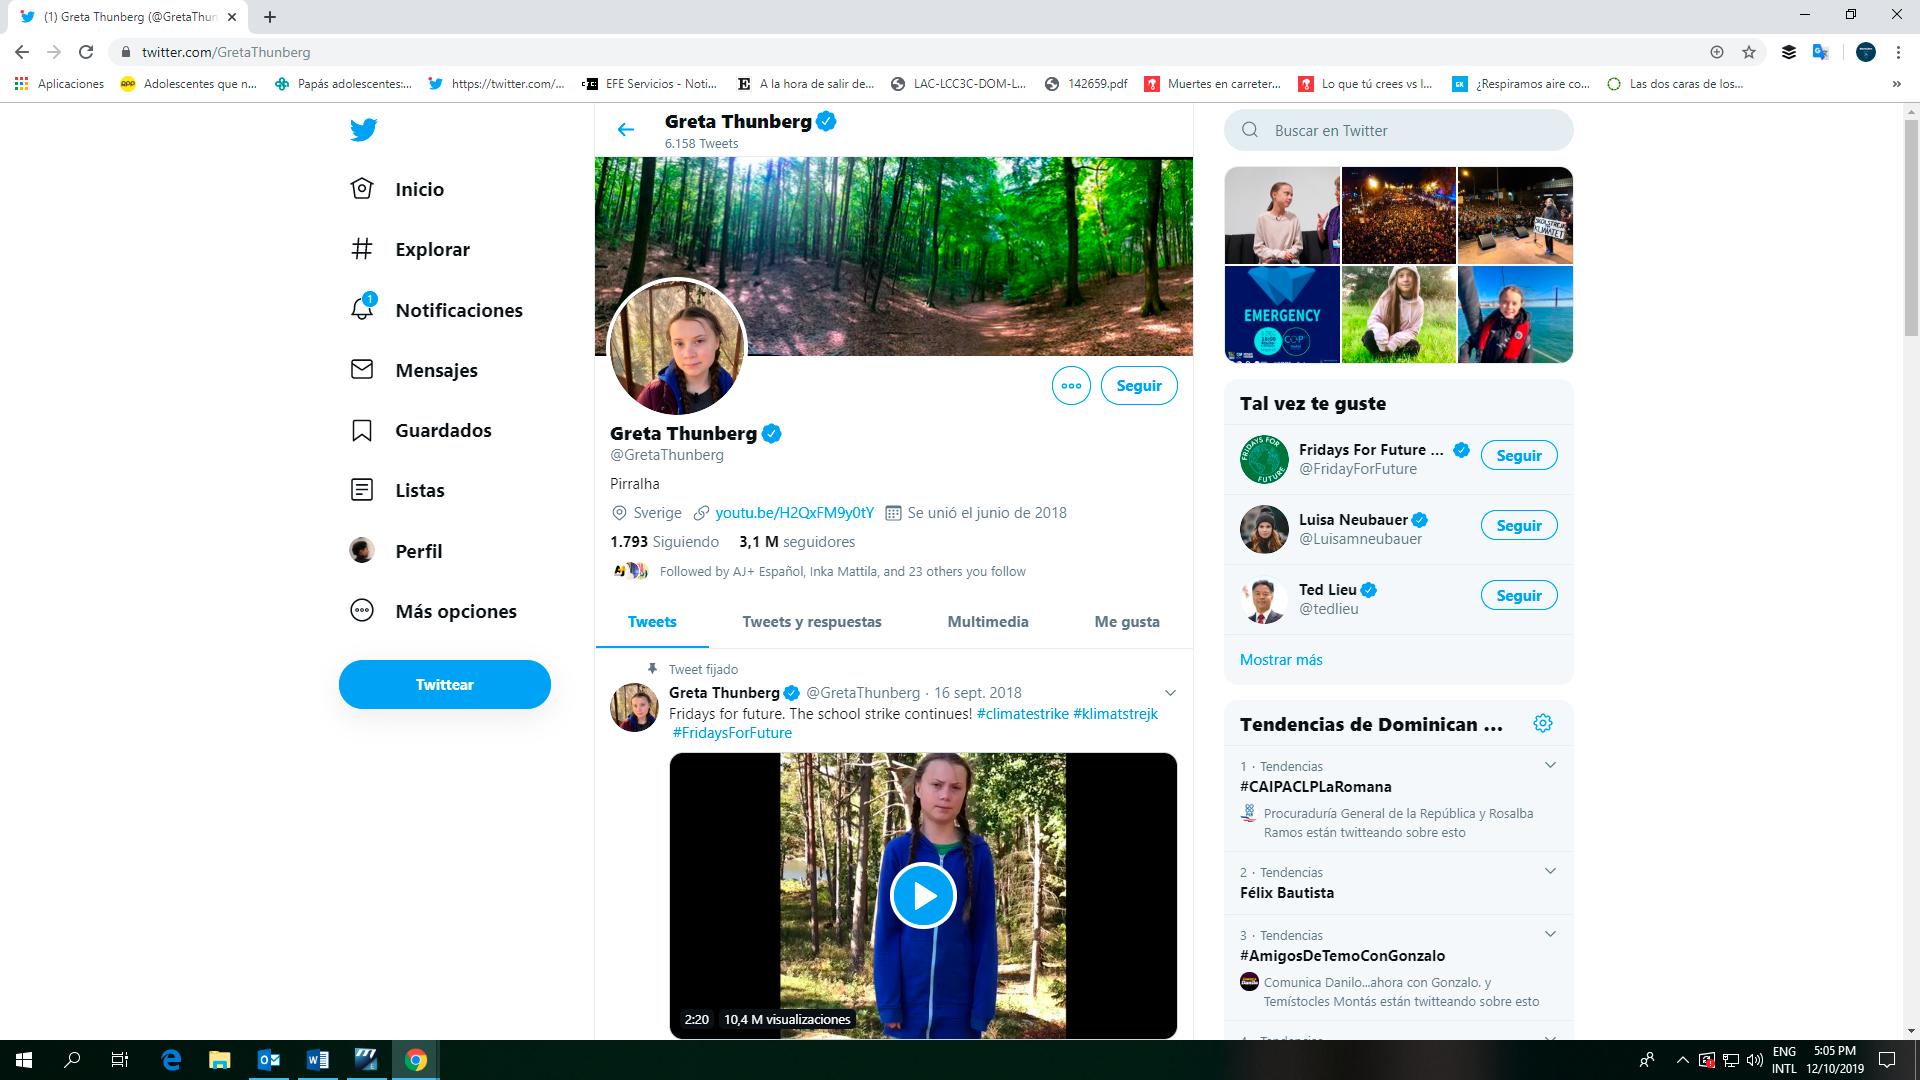Open Notificaciones bell icon
This screenshot has height=1080, width=1920.
362,309
